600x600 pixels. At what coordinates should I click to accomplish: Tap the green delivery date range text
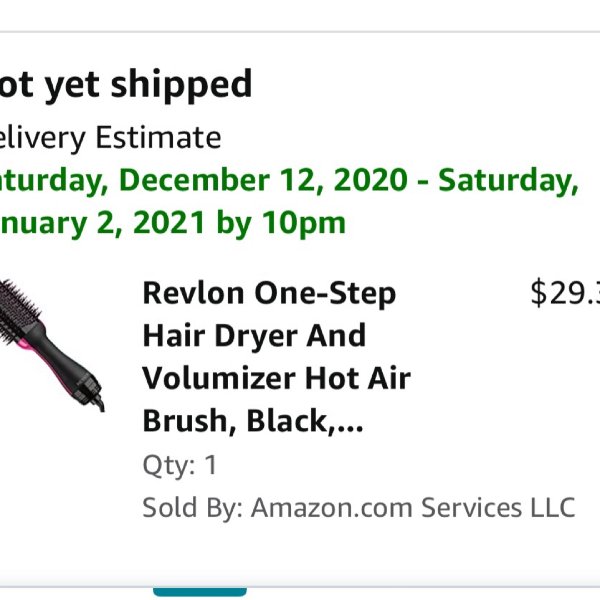289,201
